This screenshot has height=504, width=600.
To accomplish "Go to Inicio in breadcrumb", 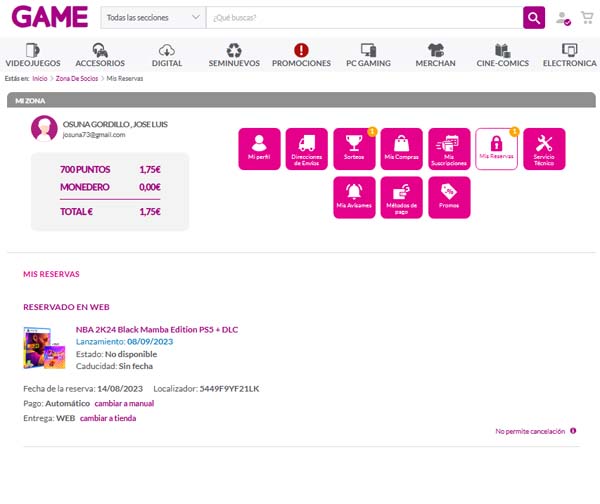I will (40, 78).
